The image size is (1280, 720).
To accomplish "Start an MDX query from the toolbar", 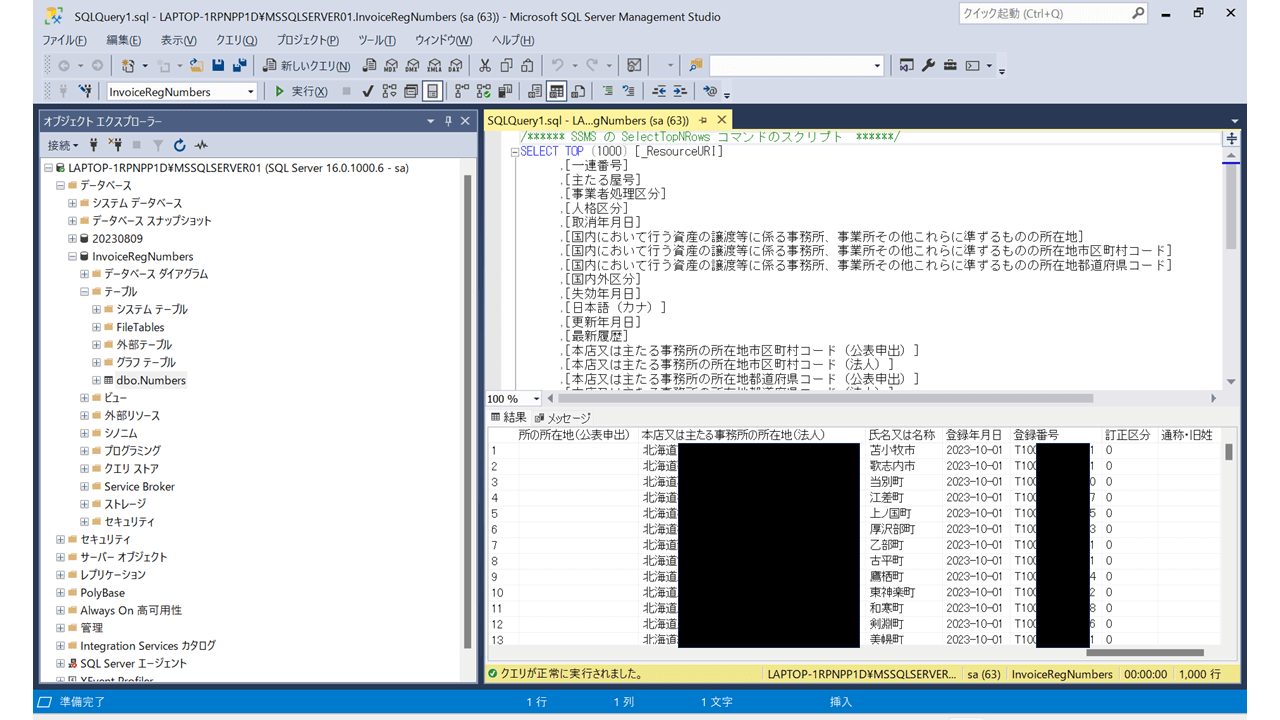I will tap(391, 66).
